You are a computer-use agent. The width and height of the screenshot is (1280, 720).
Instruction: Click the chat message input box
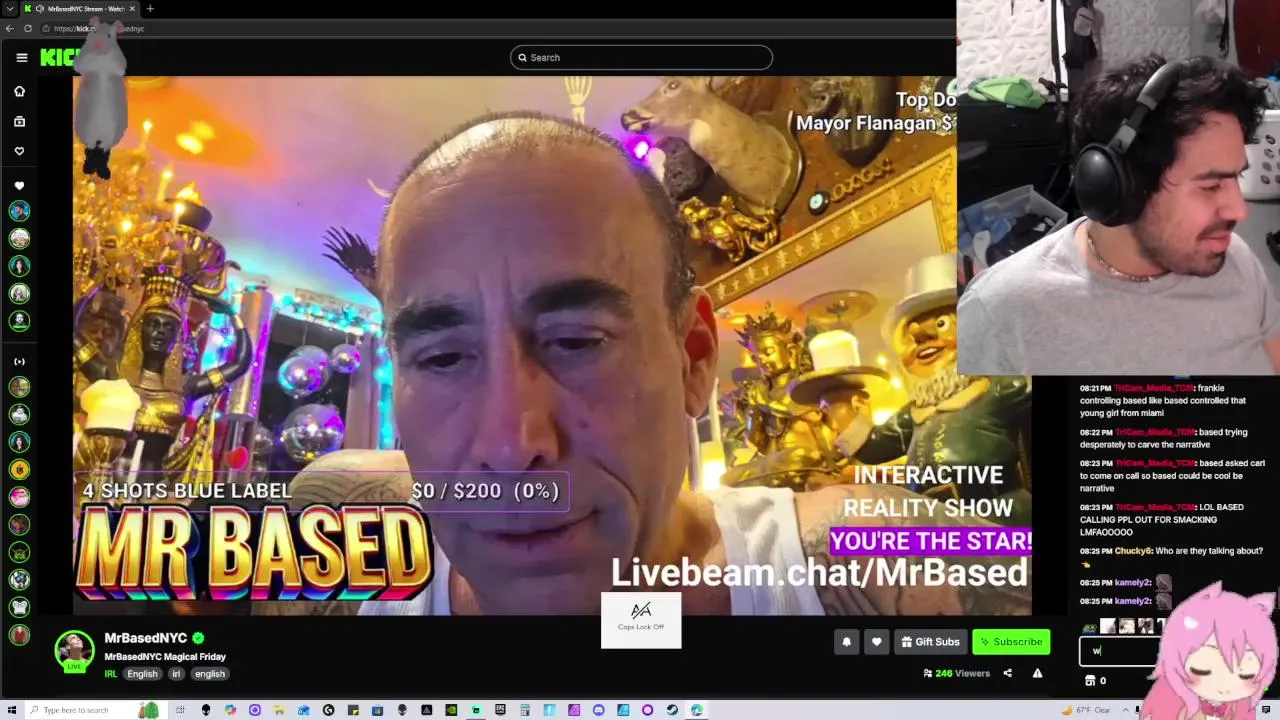(1118, 651)
